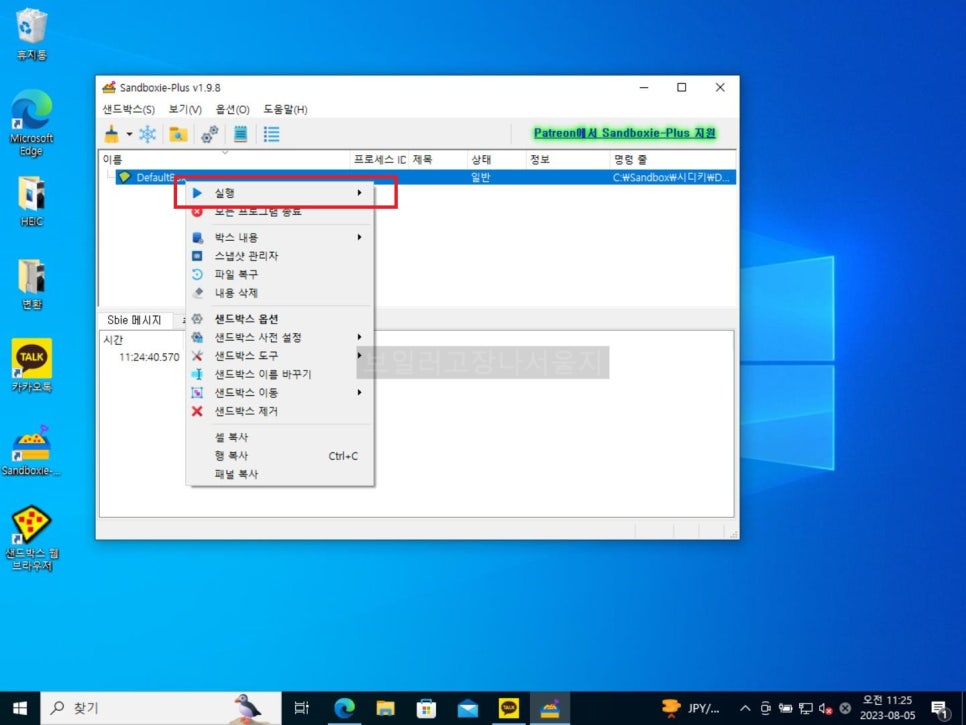966x725 pixels.
Task: Open the 보기(V) menu
Action: coord(185,109)
